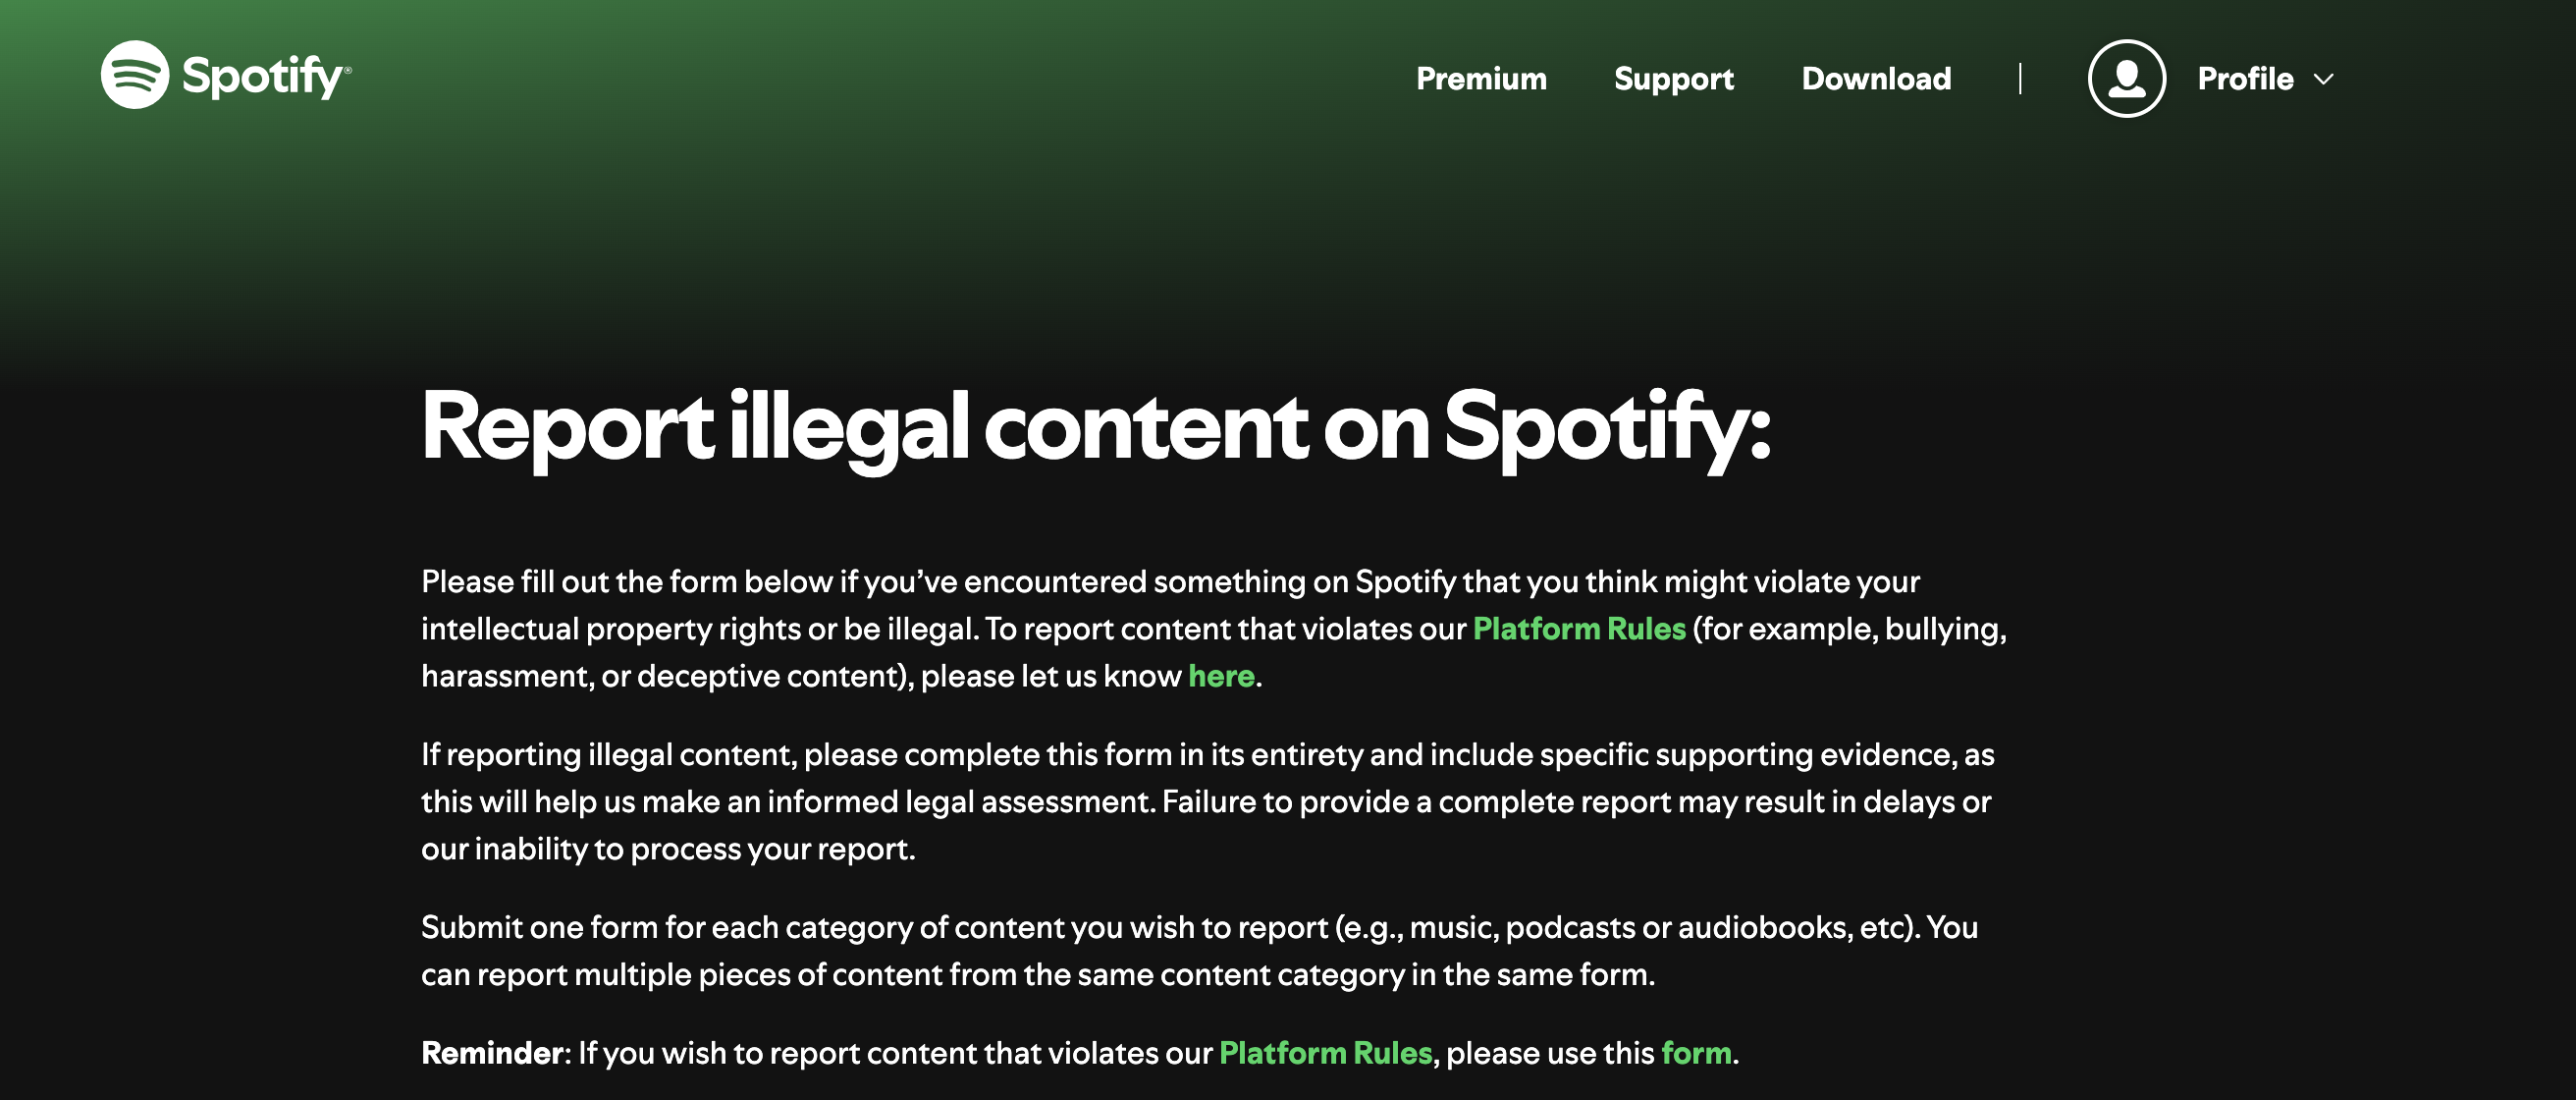This screenshot has height=1100, width=2576.
Task: Click the paragraph starting 'Submit one form'
Action: pyautogui.click(x=1200, y=950)
